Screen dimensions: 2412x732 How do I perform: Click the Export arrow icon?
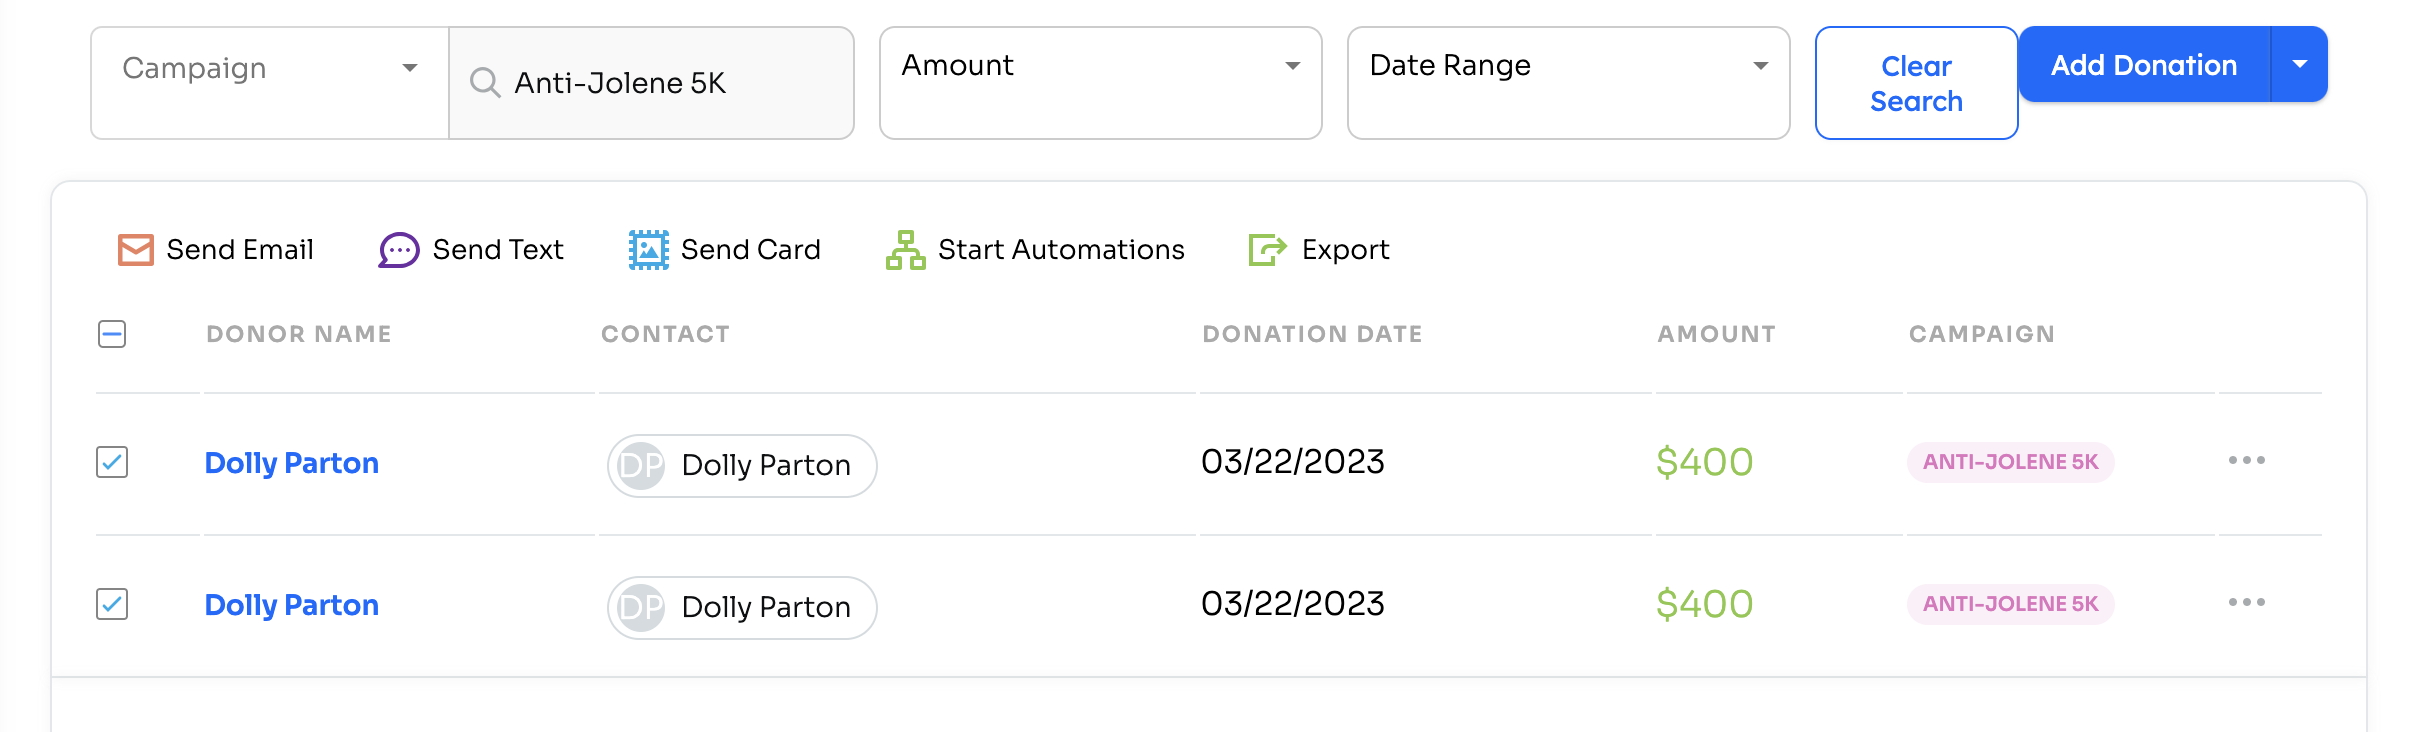[x=1267, y=249]
